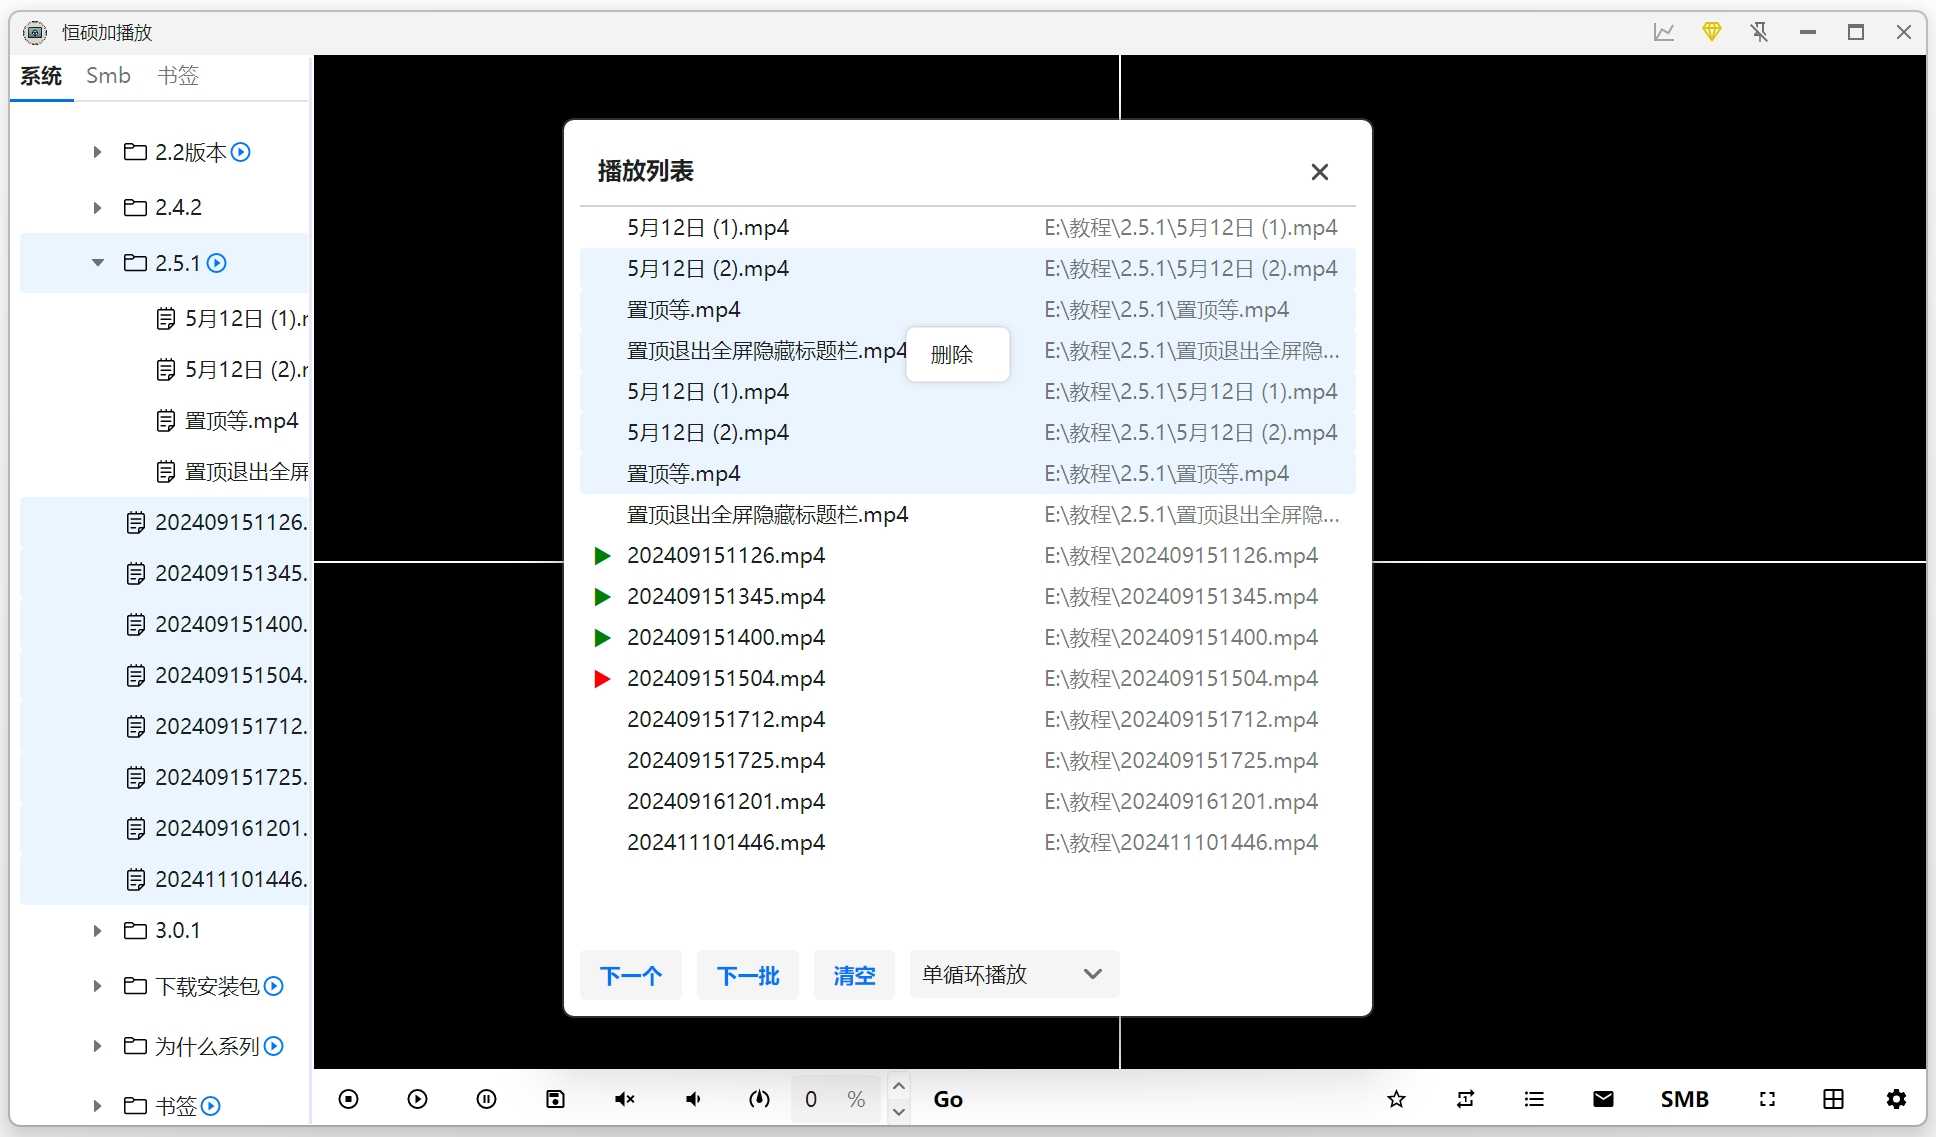
Task: Click the bookmark star icon
Action: point(1396,1099)
